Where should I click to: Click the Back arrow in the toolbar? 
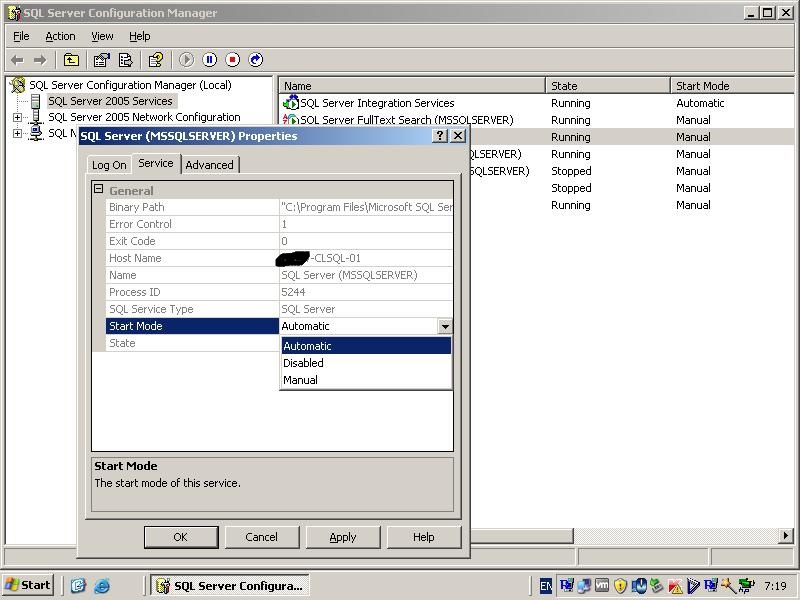click(x=17, y=60)
